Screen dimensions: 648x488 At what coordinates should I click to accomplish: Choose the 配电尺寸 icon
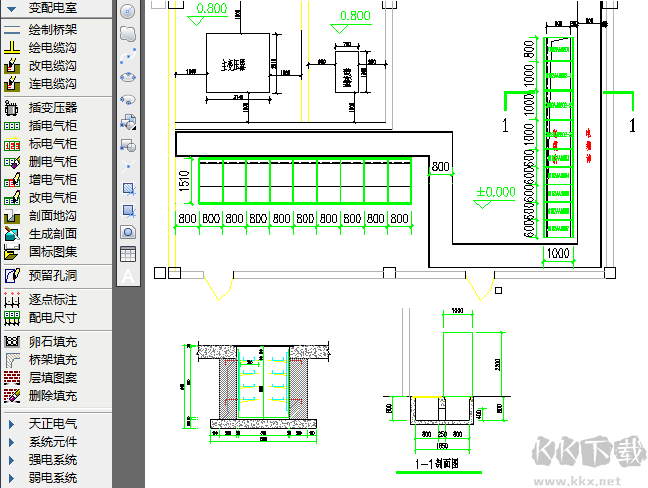pos(12,318)
